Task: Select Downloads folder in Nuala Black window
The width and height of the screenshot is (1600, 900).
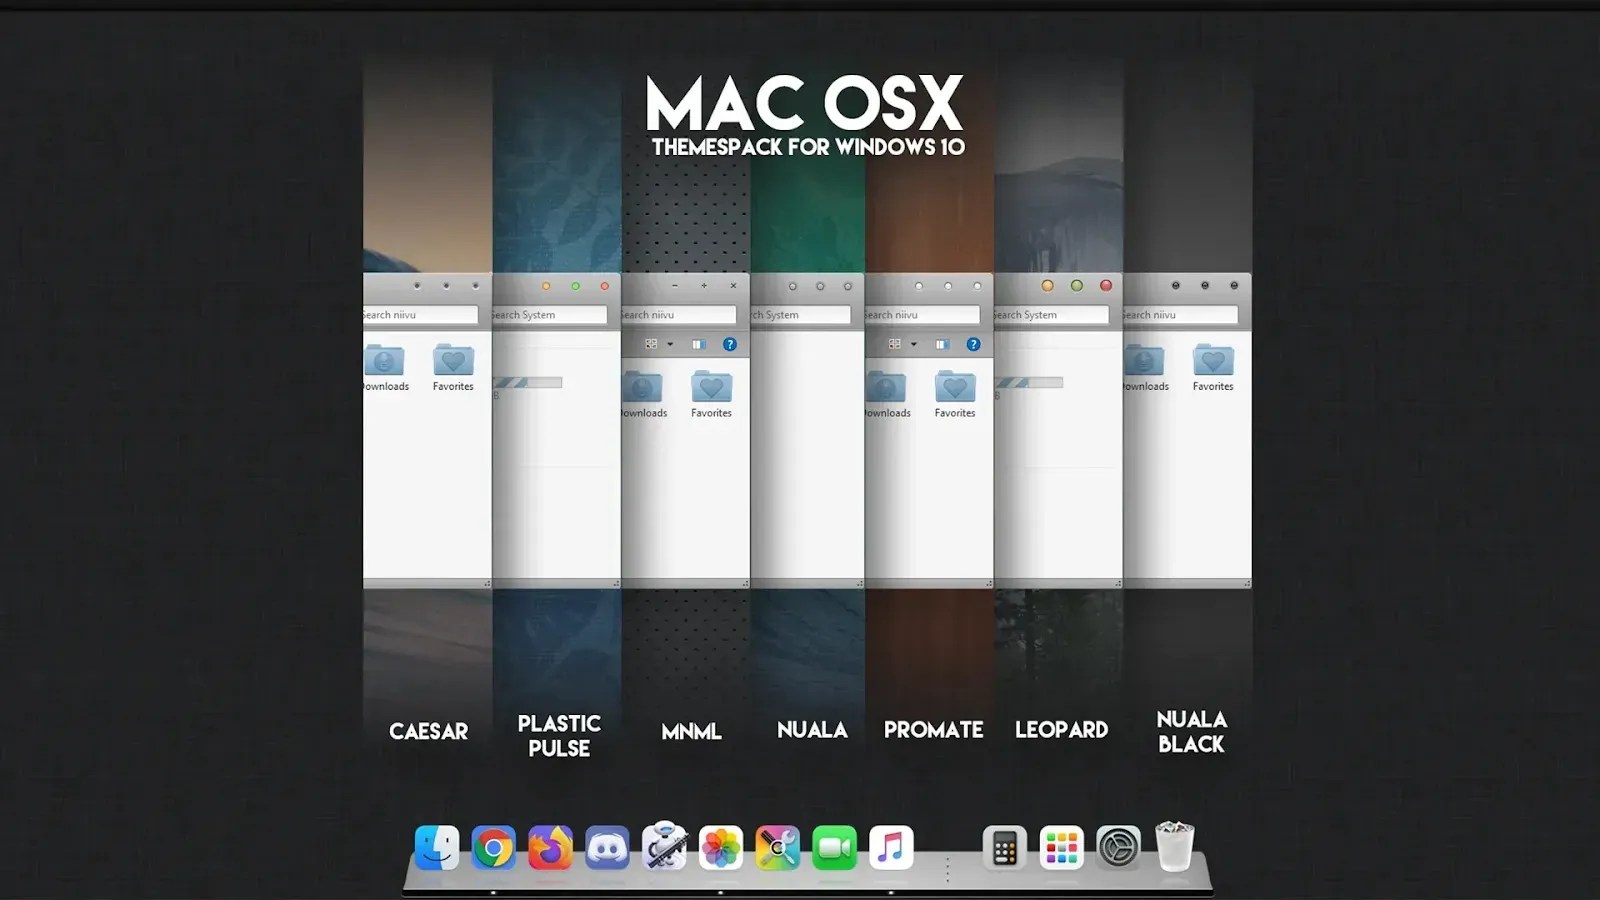Action: pos(1145,368)
